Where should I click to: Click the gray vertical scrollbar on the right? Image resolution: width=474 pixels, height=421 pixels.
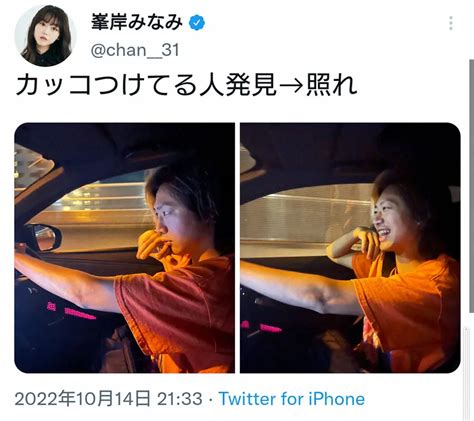tap(472, 186)
